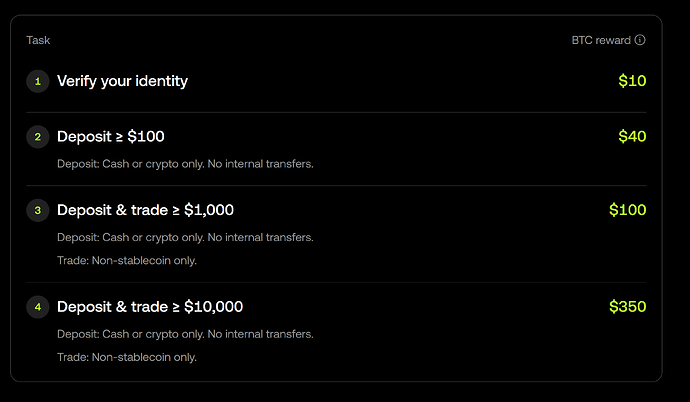690x402 pixels.
Task: Click the BTC reward info icon
Action: click(x=640, y=40)
